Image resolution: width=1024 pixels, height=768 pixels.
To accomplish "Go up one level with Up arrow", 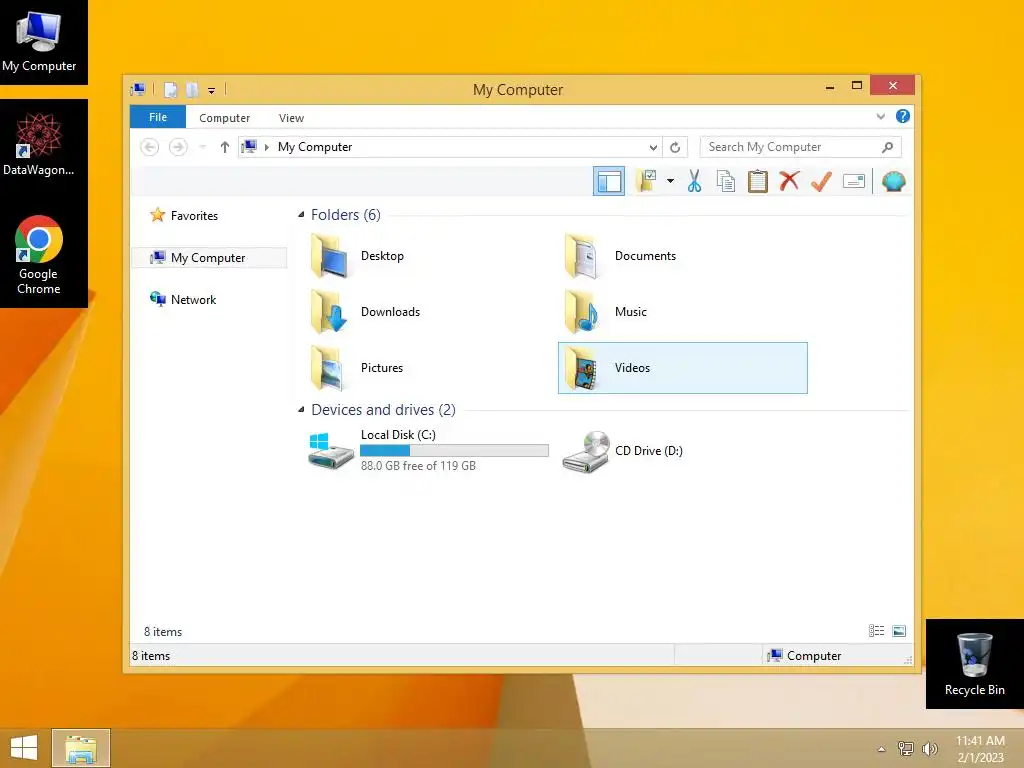I will [225, 147].
